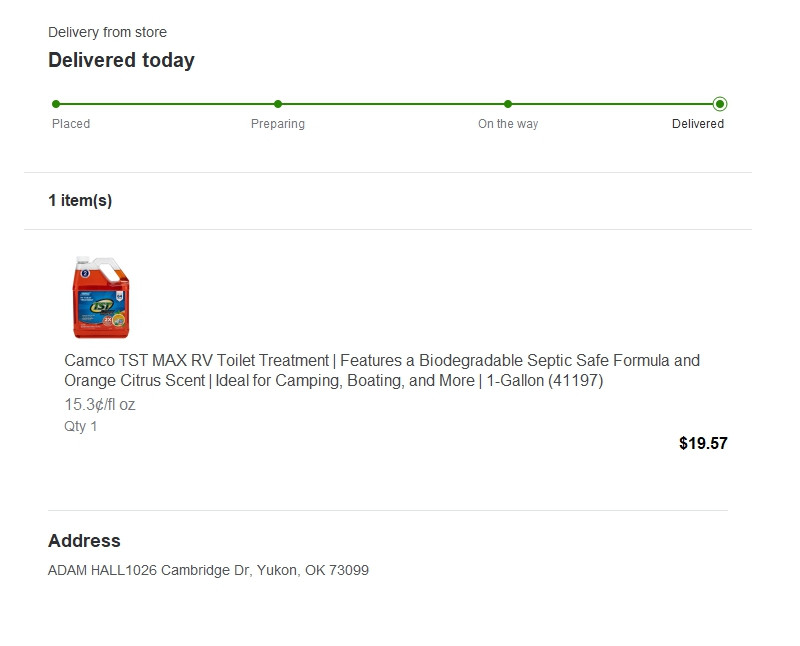Open the Camco TST product image
Screen dimensions: 800x646
(101, 297)
